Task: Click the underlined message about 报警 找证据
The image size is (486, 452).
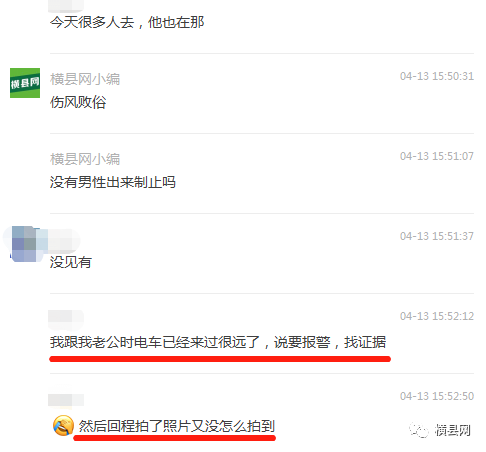Action: click(218, 342)
